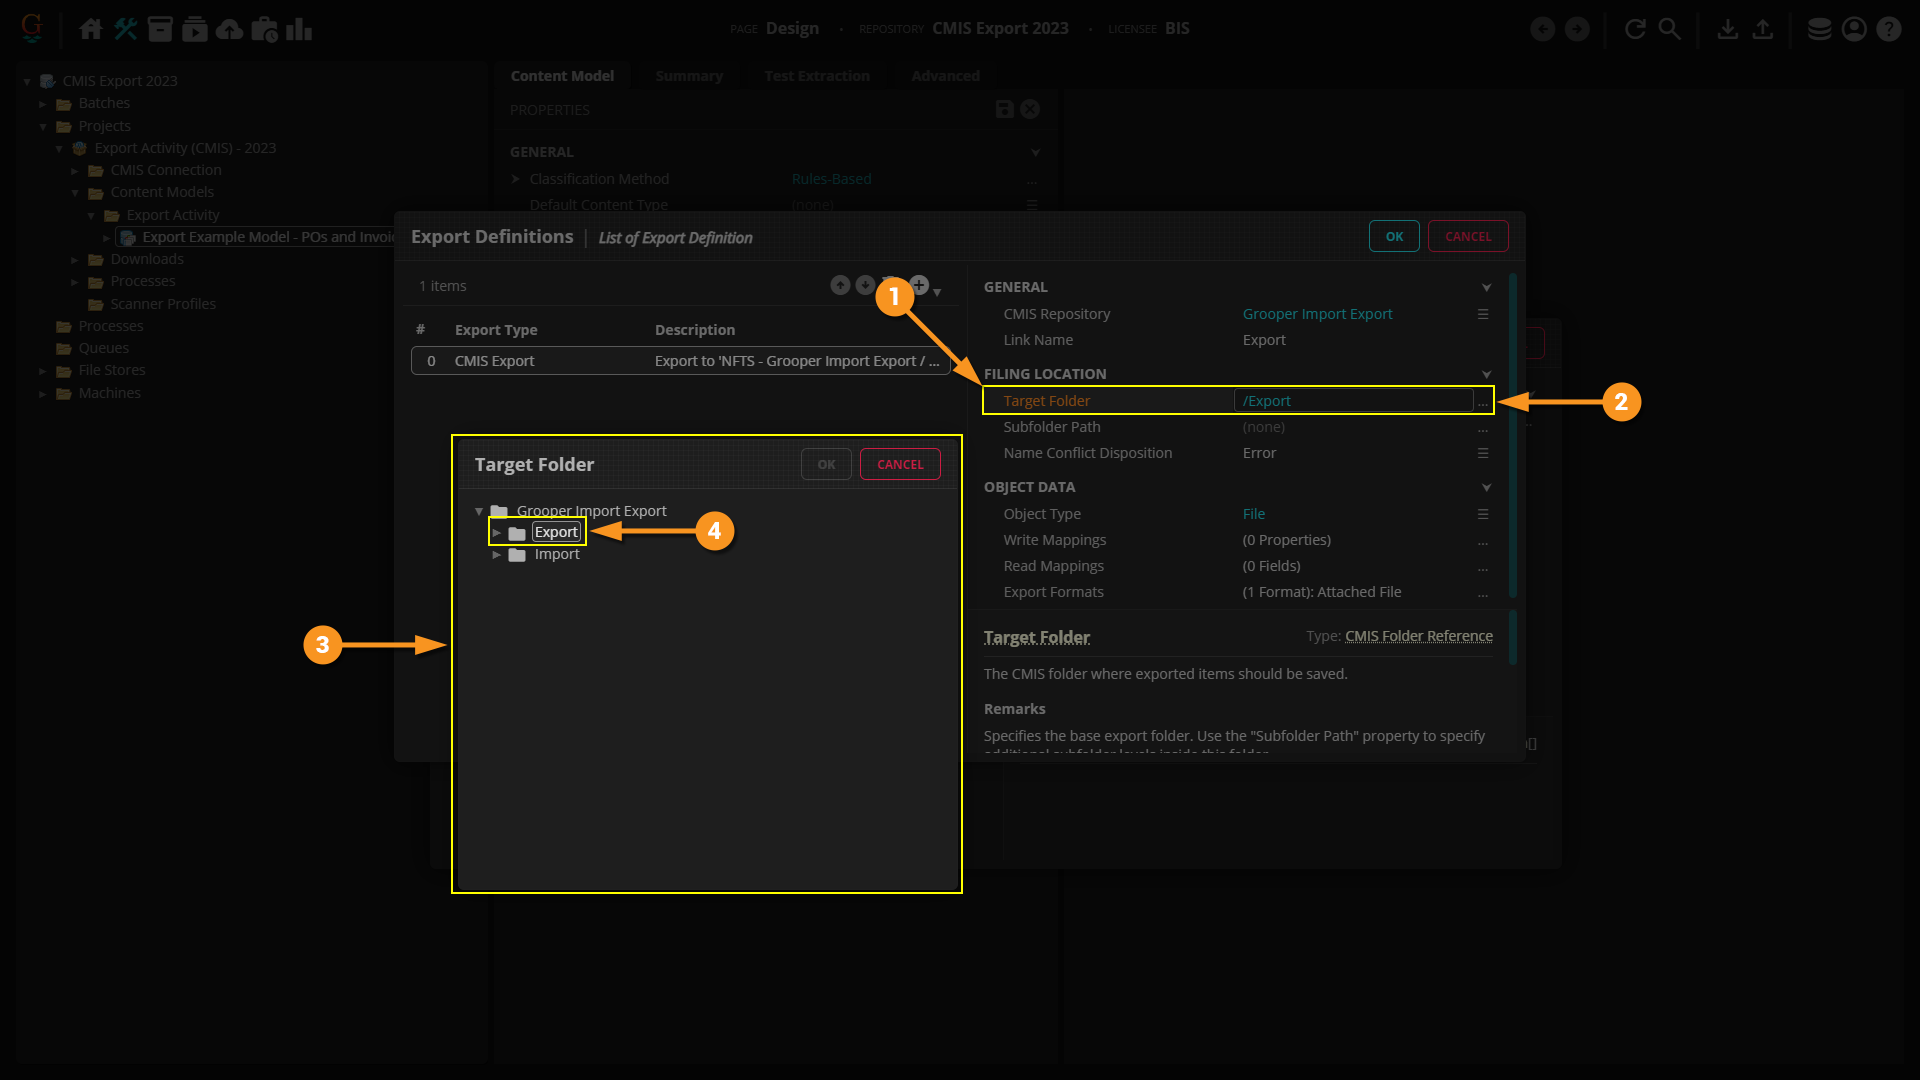Click Cancel in Target Folder dialog
The height and width of the screenshot is (1080, 1920).
[899, 464]
